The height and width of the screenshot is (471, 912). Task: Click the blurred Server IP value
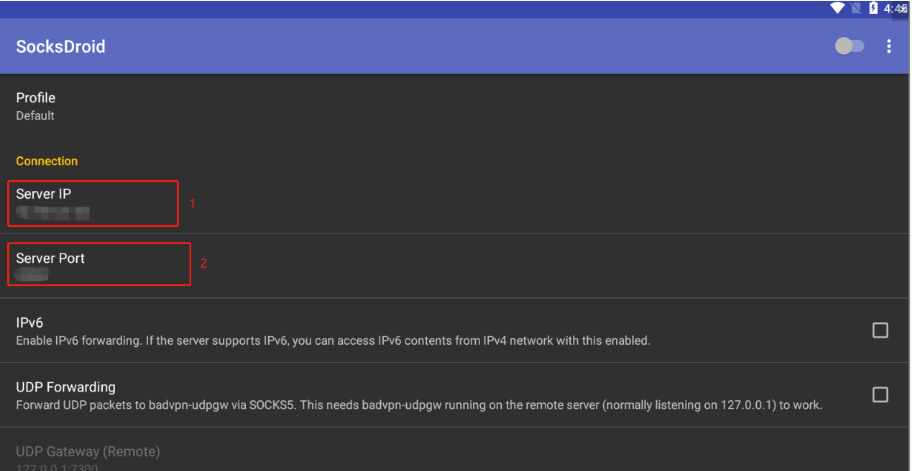pos(54,213)
